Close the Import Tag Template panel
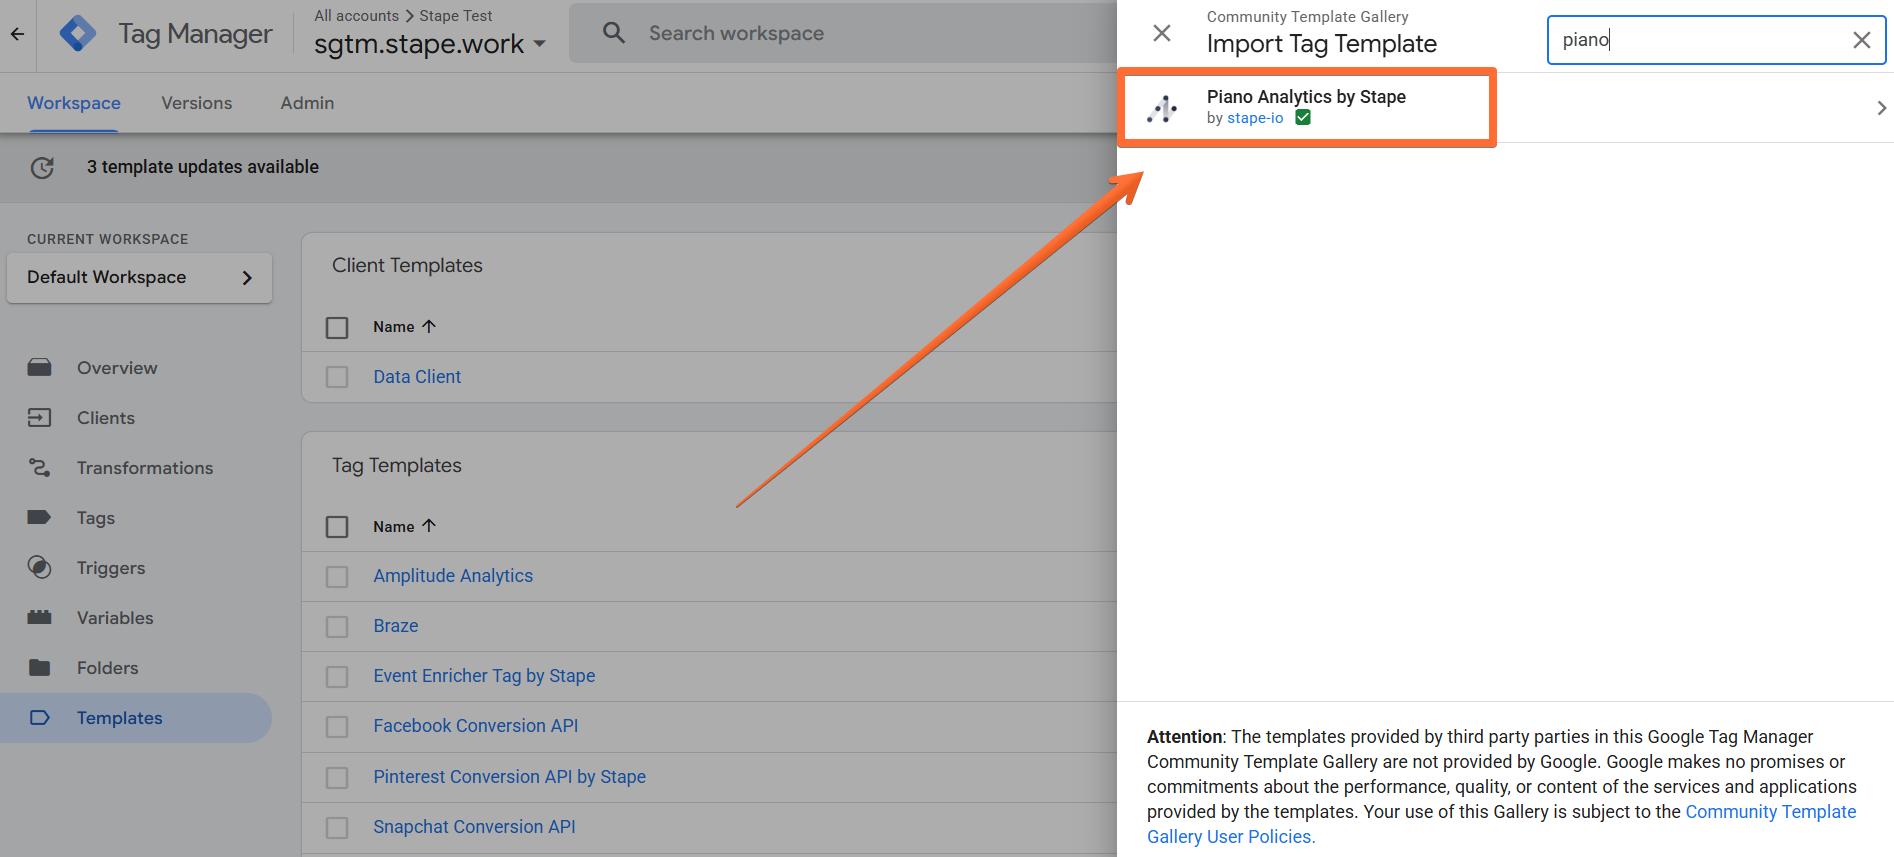The height and width of the screenshot is (857, 1894). point(1162,33)
